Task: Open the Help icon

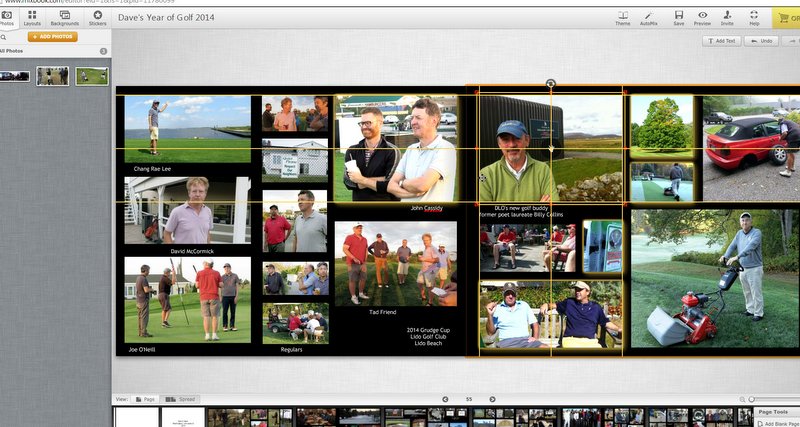Action: [x=754, y=18]
